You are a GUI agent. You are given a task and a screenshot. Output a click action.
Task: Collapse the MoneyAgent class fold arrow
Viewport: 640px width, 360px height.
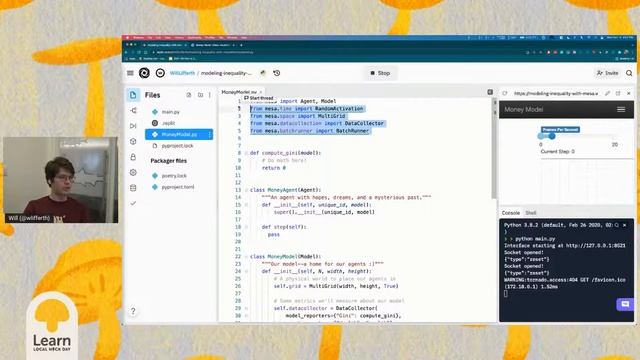[x=246, y=190]
